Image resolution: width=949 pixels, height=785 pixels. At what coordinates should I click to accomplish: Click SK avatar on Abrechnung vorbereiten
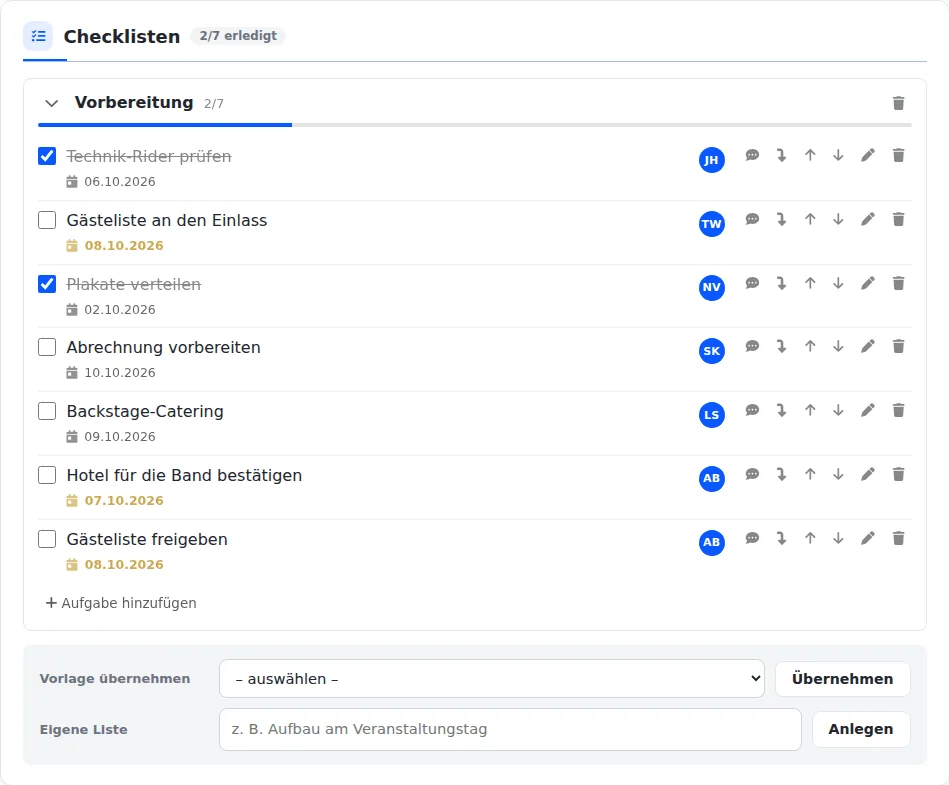(712, 351)
